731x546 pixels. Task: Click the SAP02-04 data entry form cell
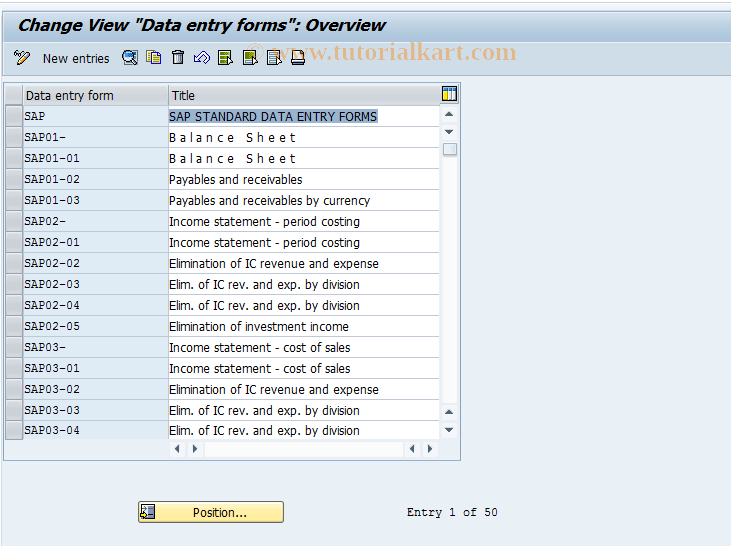tap(96, 305)
